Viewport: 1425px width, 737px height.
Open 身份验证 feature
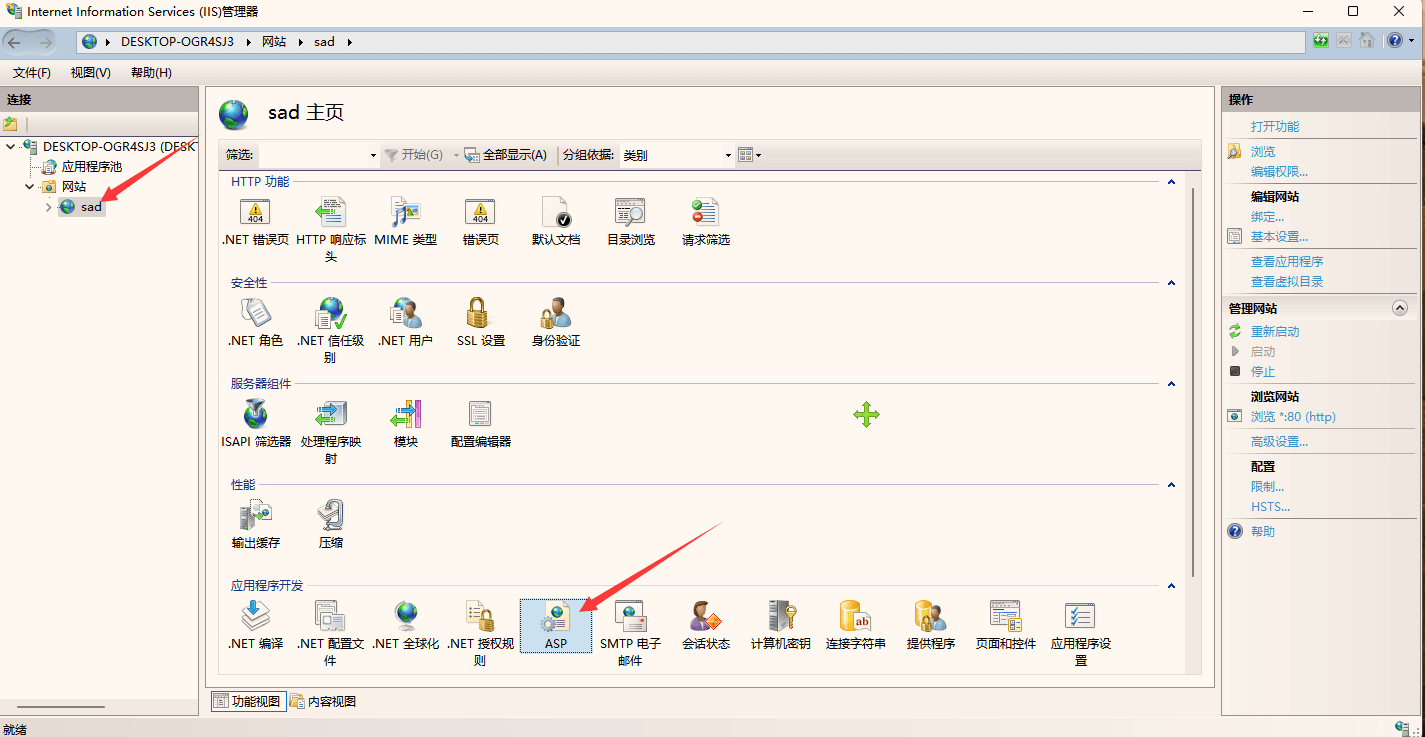point(556,323)
